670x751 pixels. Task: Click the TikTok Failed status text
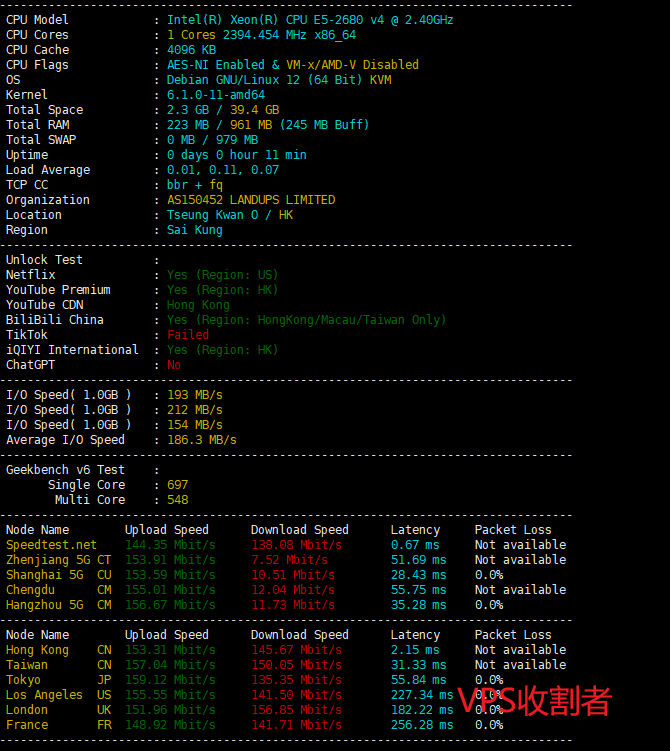click(188, 335)
